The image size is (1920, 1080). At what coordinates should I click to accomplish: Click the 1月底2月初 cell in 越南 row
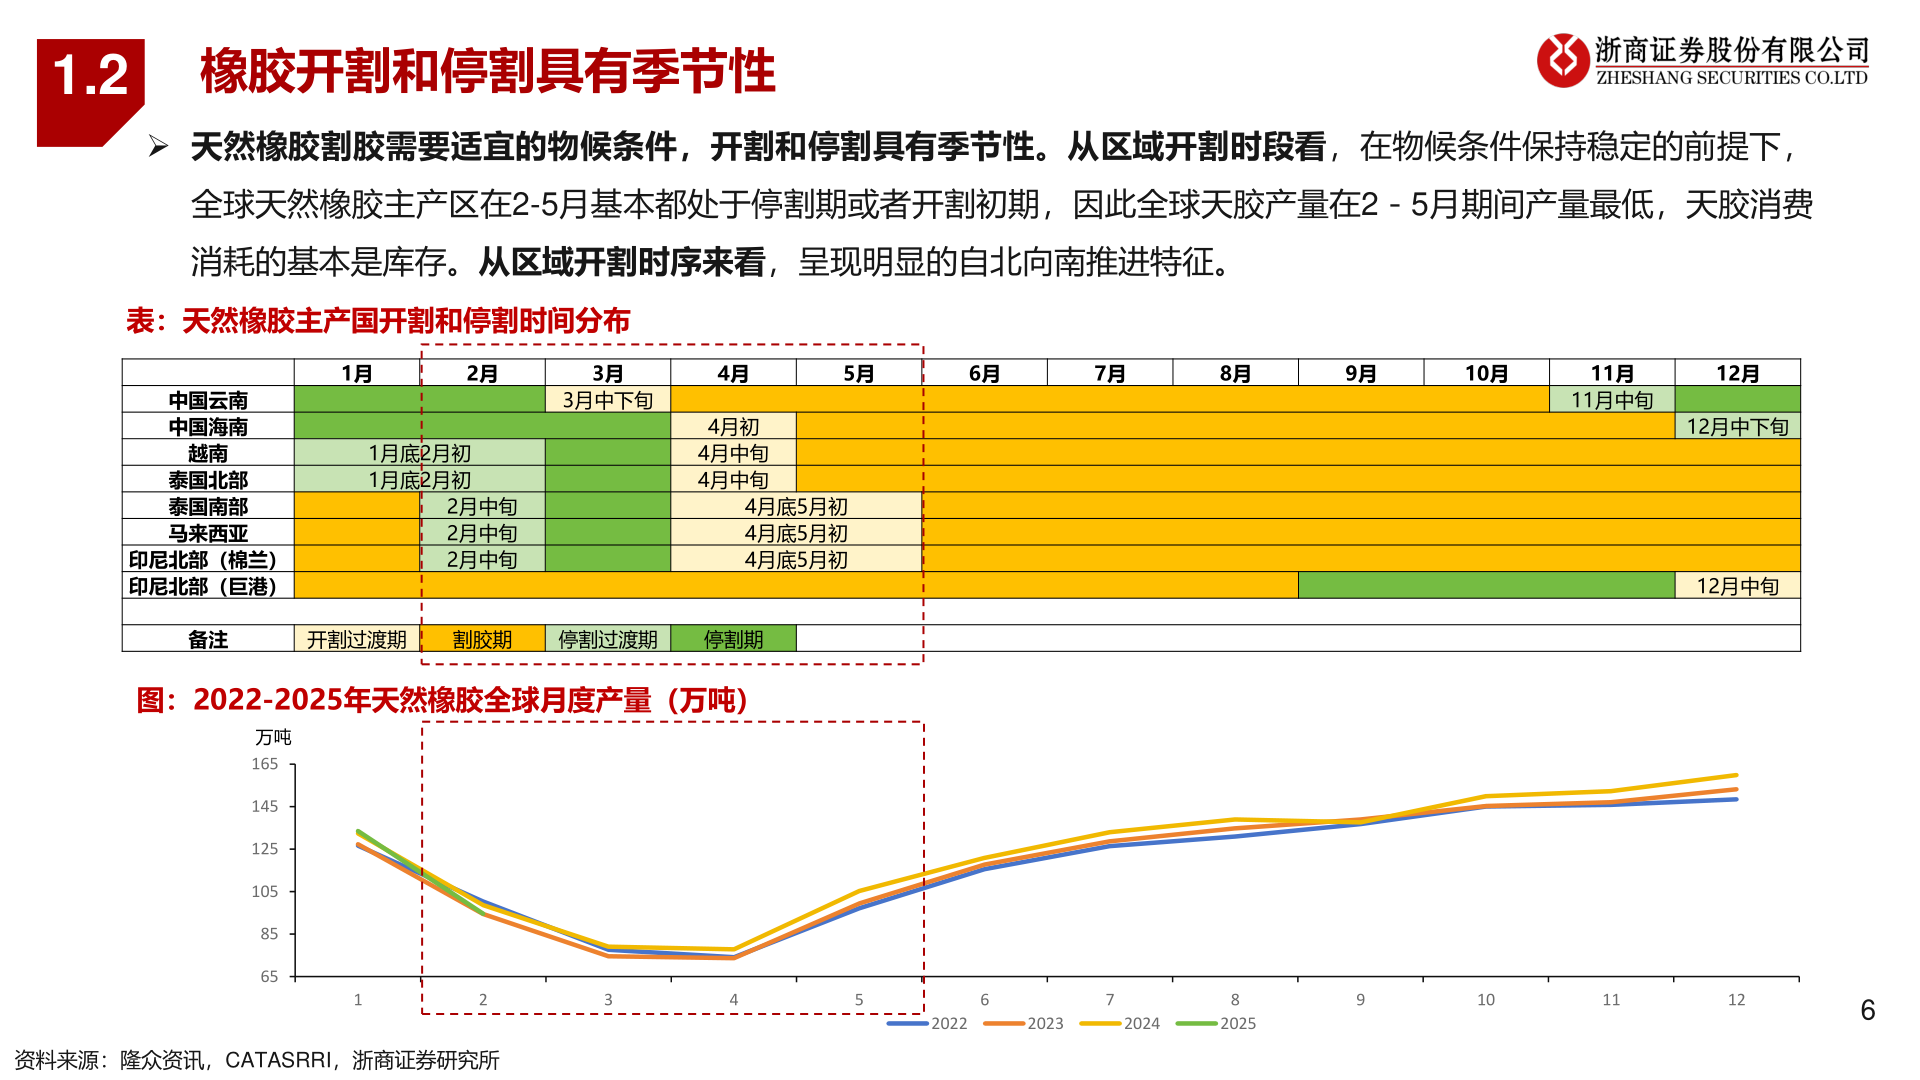(420, 453)
